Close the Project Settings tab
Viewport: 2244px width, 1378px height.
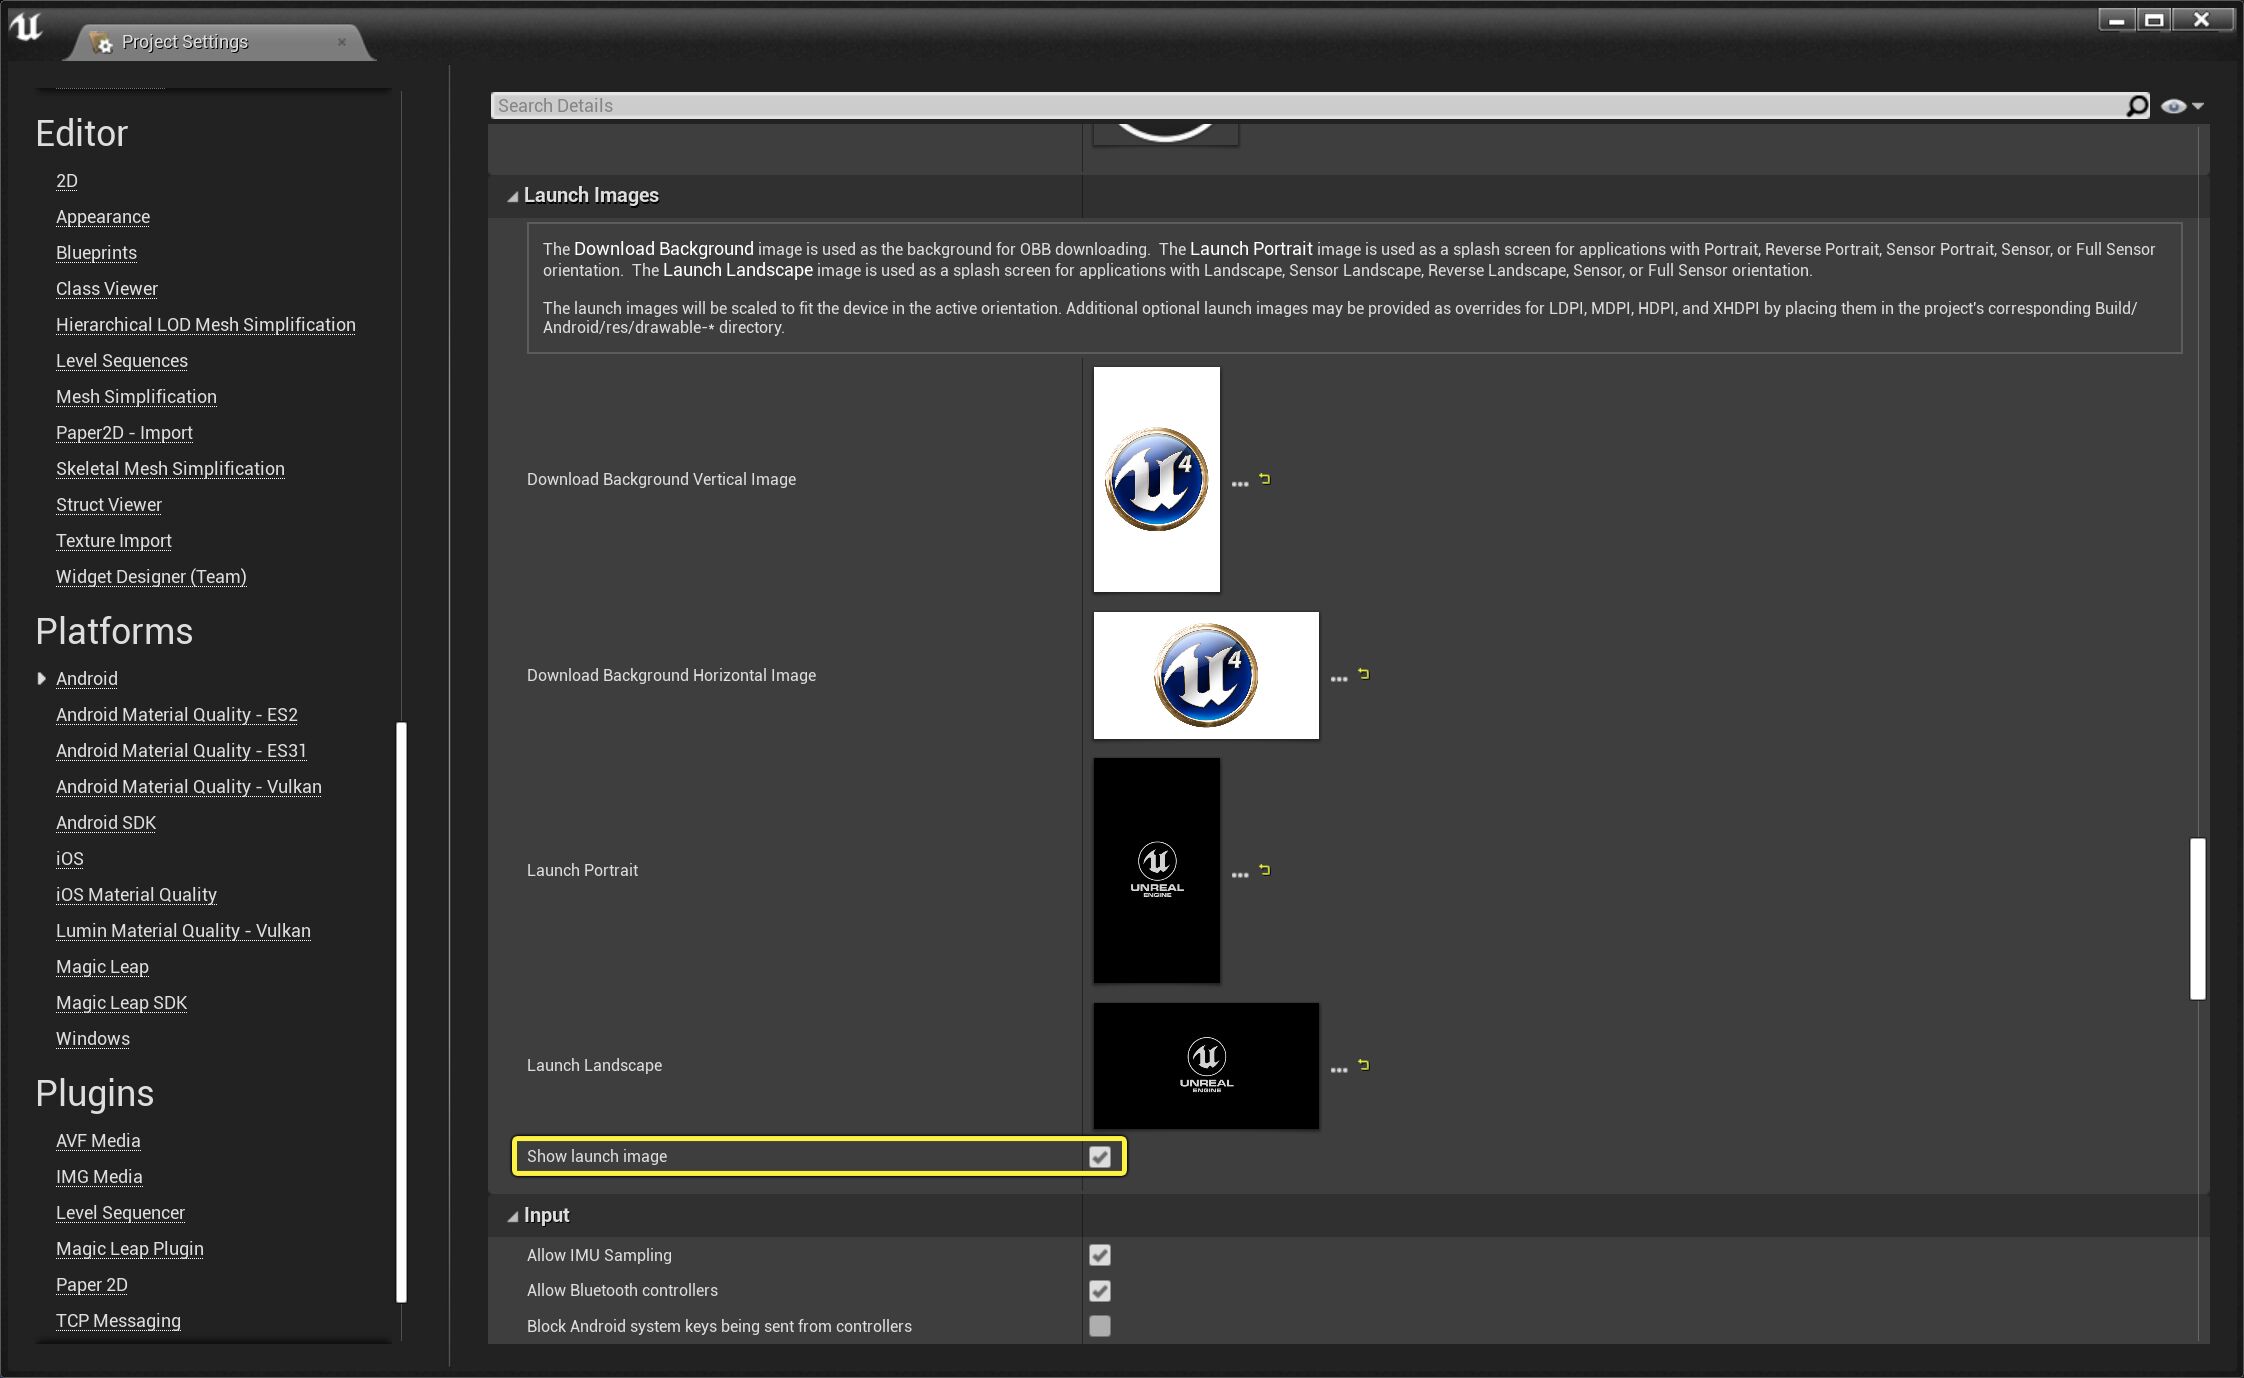pos(342,42)
